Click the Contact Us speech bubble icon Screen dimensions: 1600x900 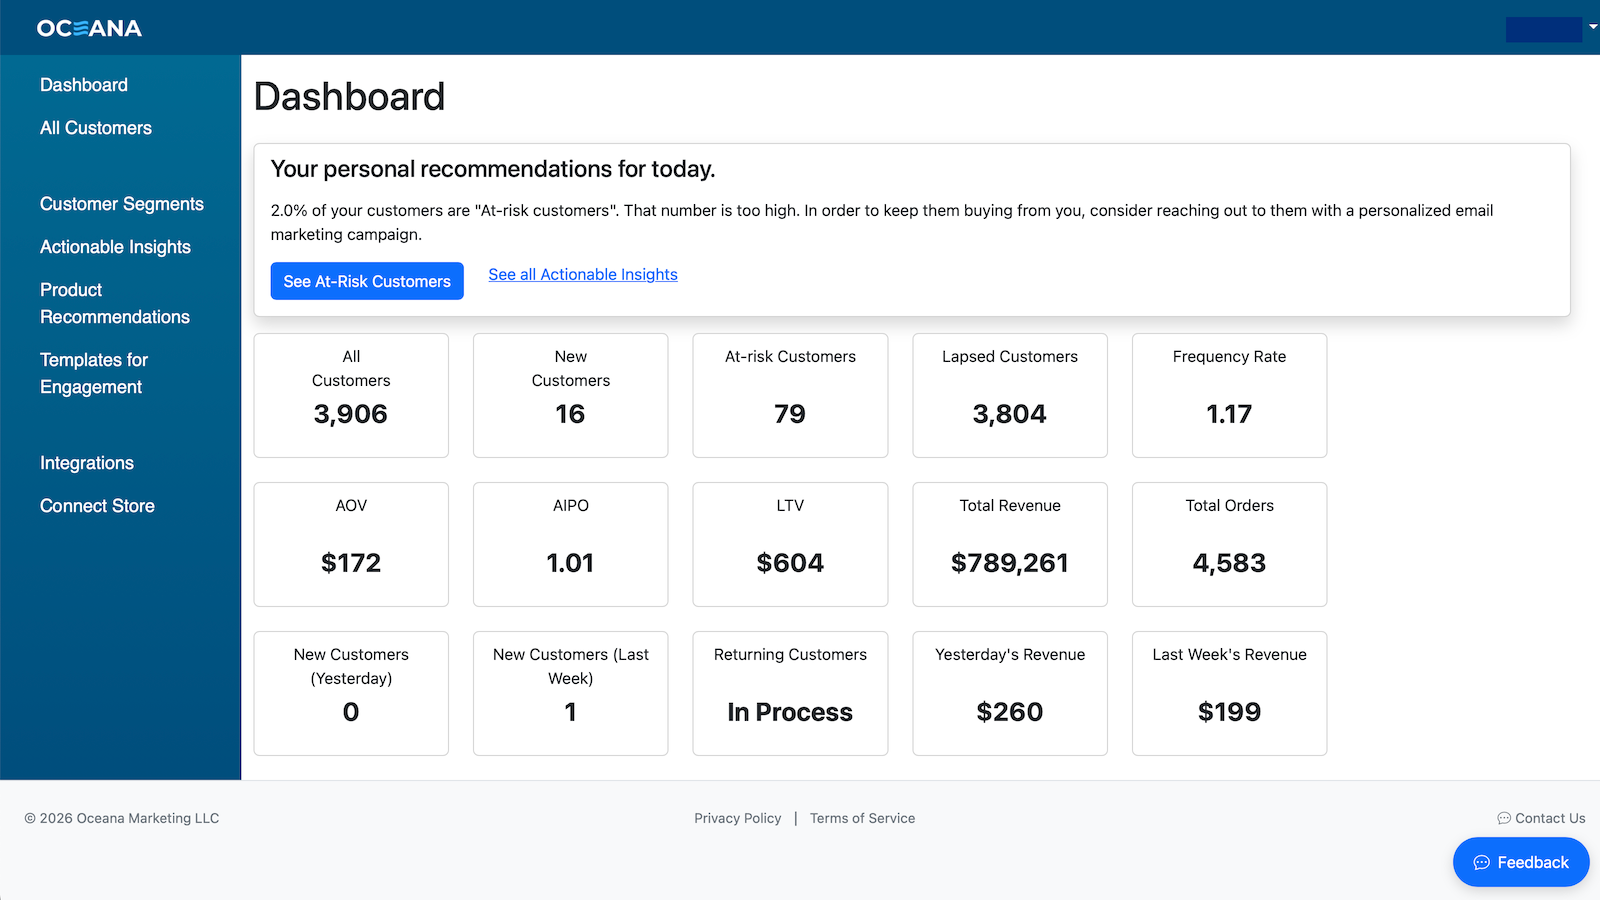[x=1503, y=818]
